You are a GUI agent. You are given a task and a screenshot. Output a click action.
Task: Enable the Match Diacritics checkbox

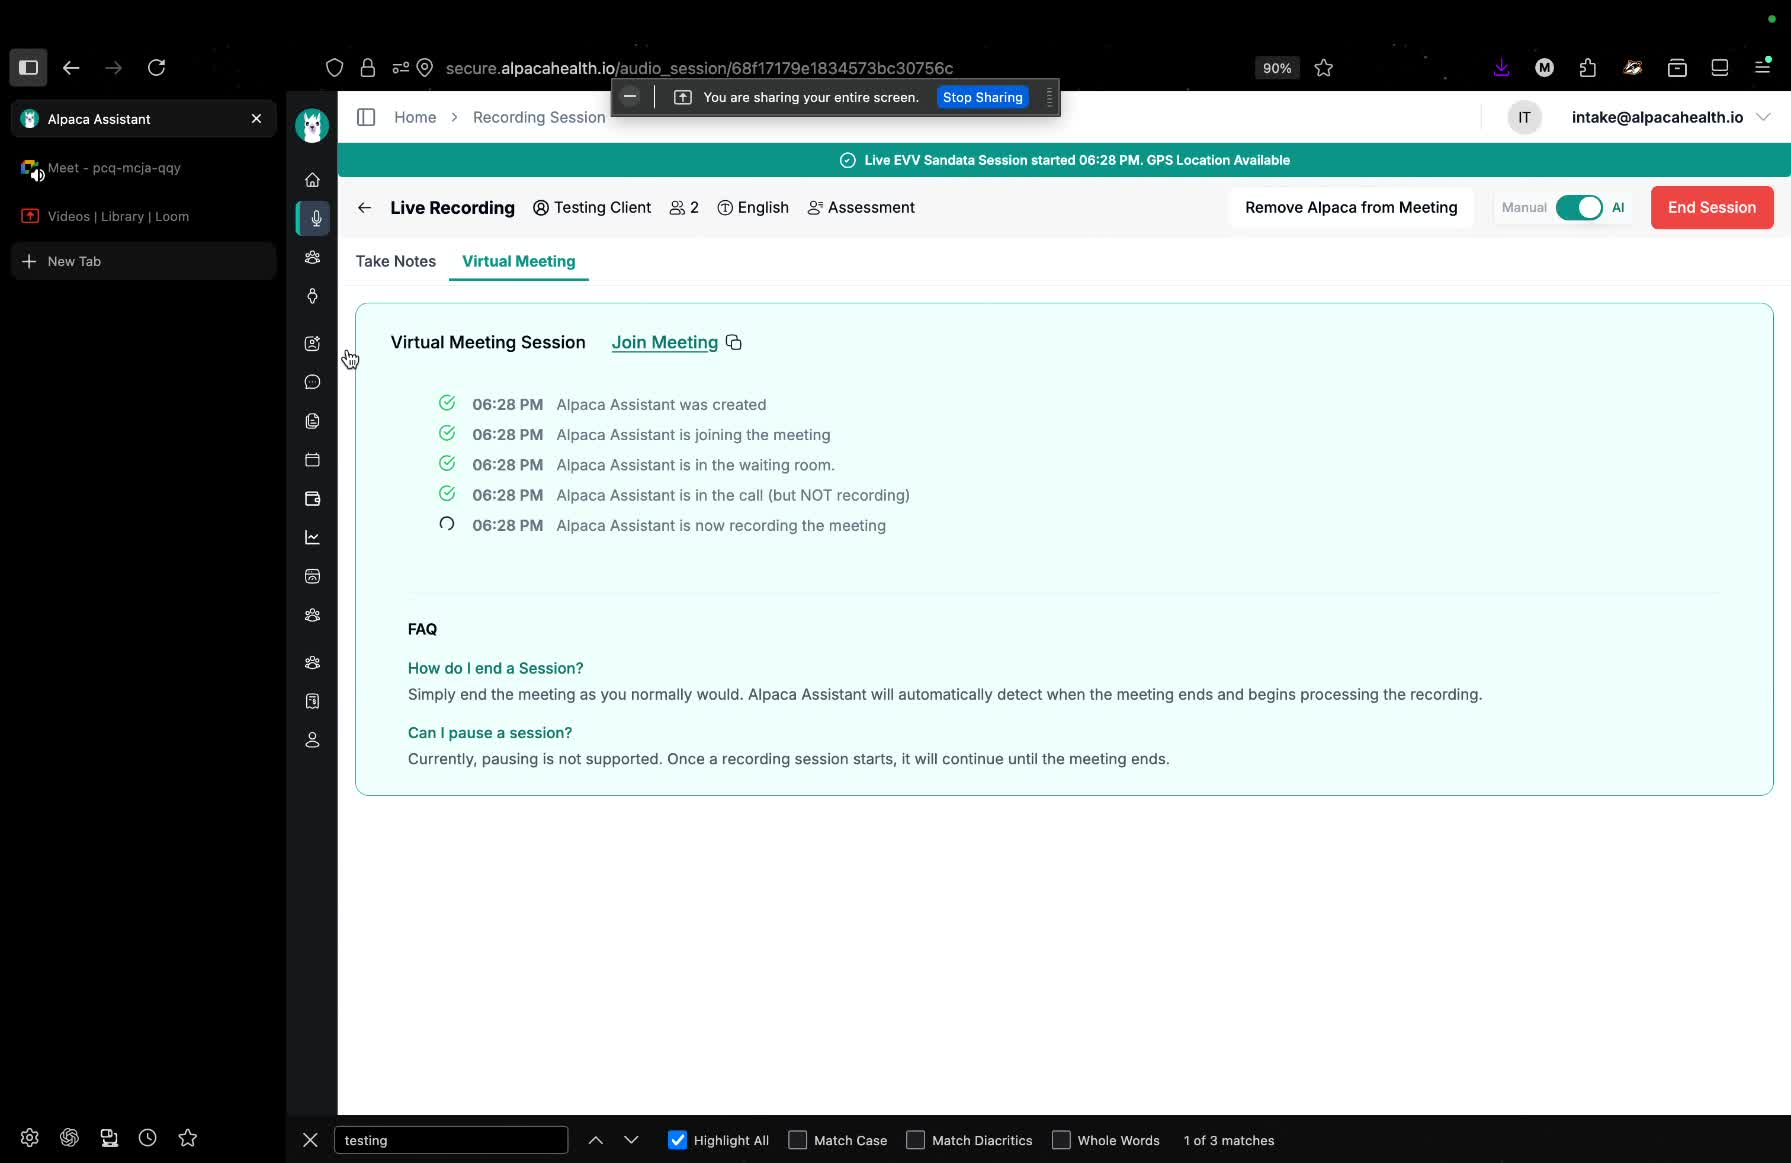(x=915, y=1140)
